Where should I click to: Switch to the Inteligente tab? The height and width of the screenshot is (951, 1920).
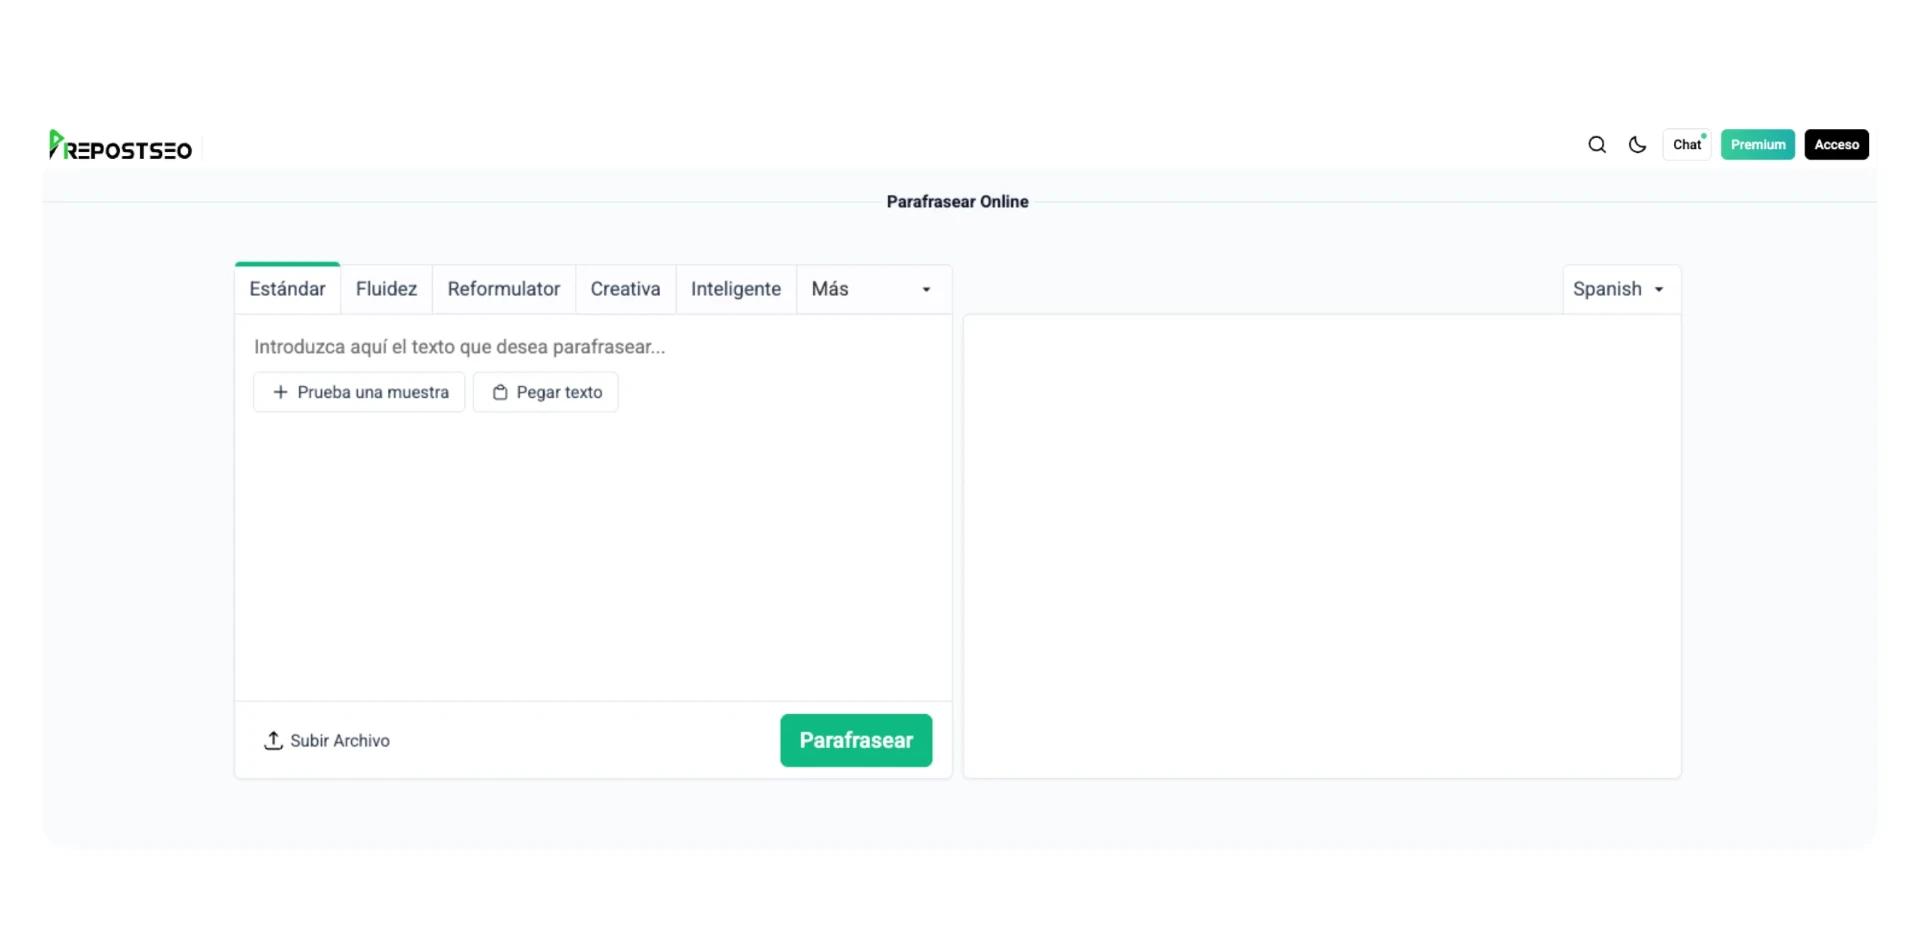pos(735,289)
